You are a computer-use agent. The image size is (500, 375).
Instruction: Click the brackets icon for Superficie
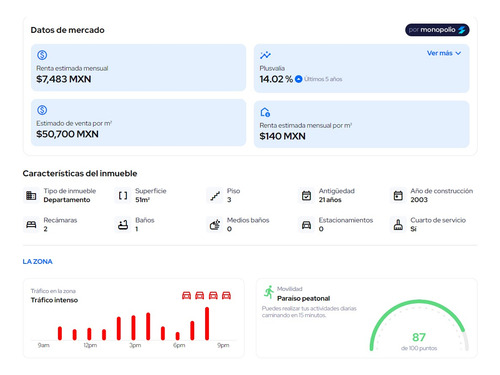point(123,195)
